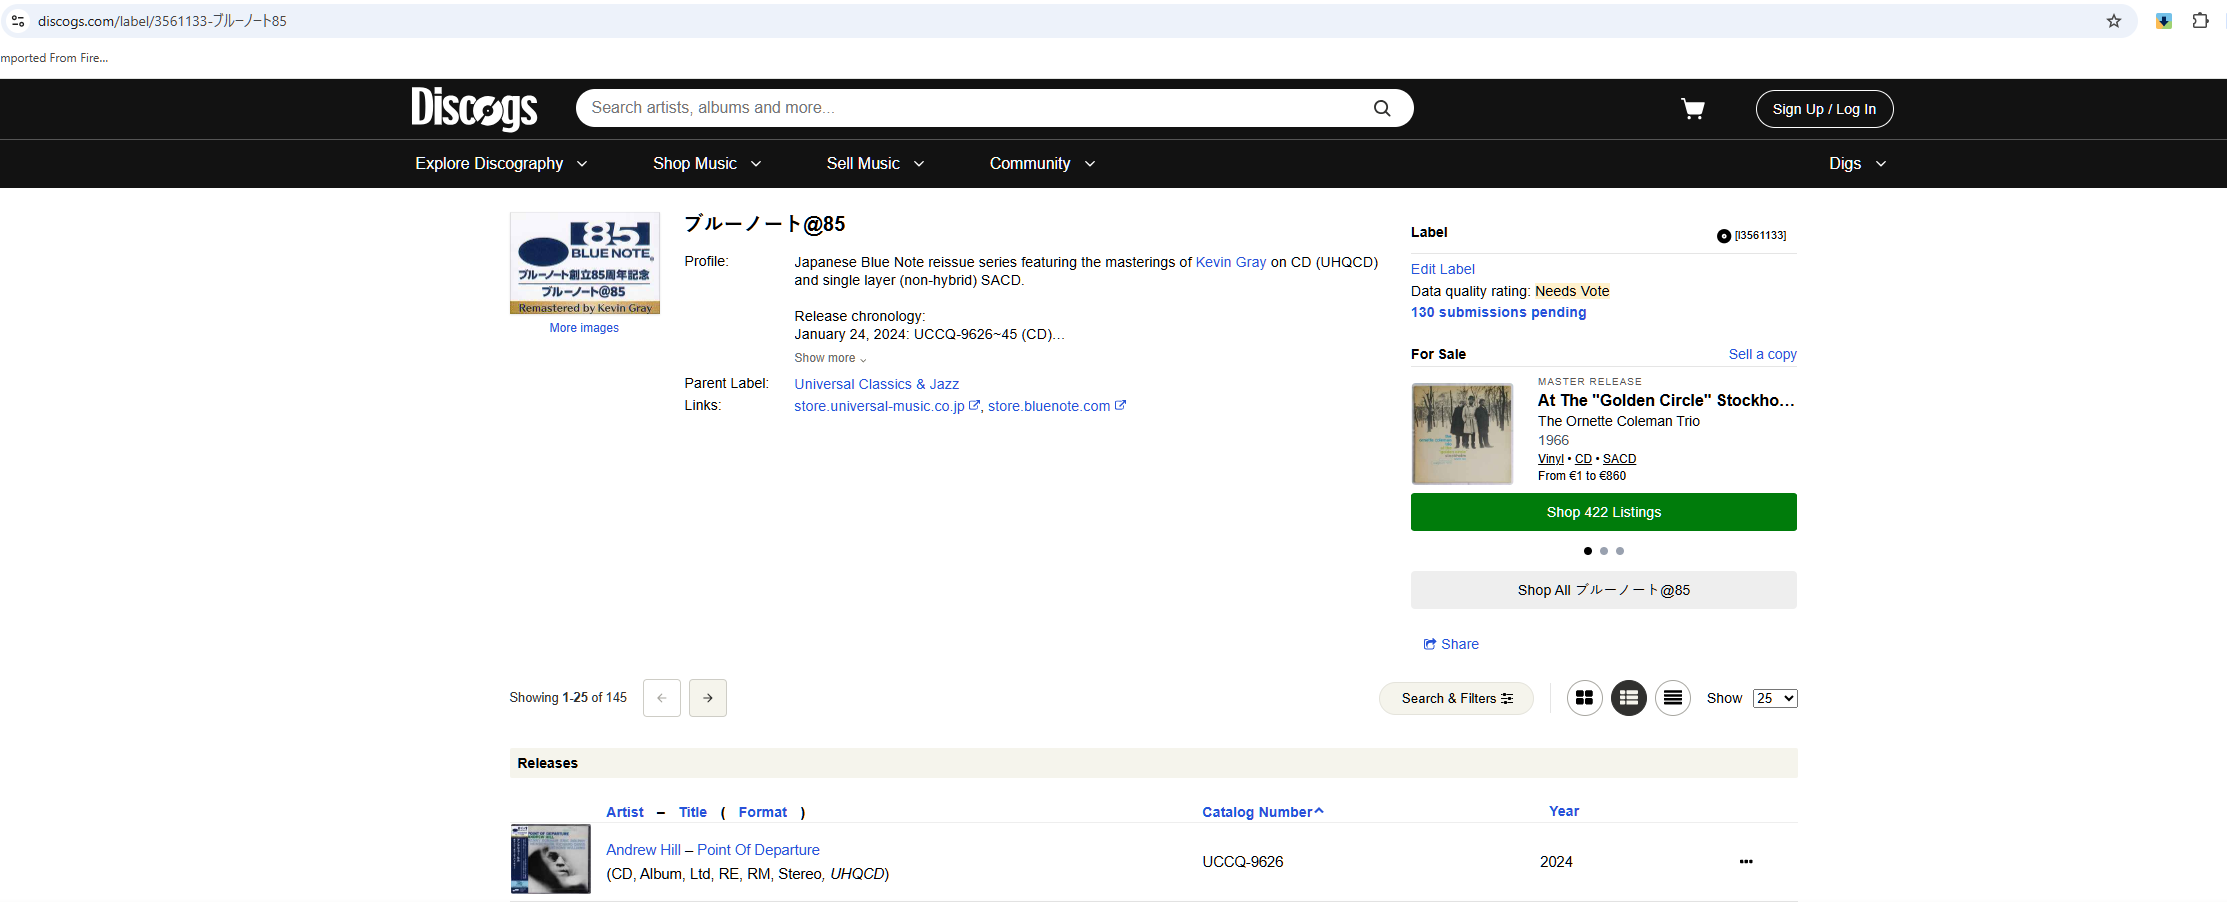Click the Discogs logo
The image size is (2227, 902).
tap(474, 108)
